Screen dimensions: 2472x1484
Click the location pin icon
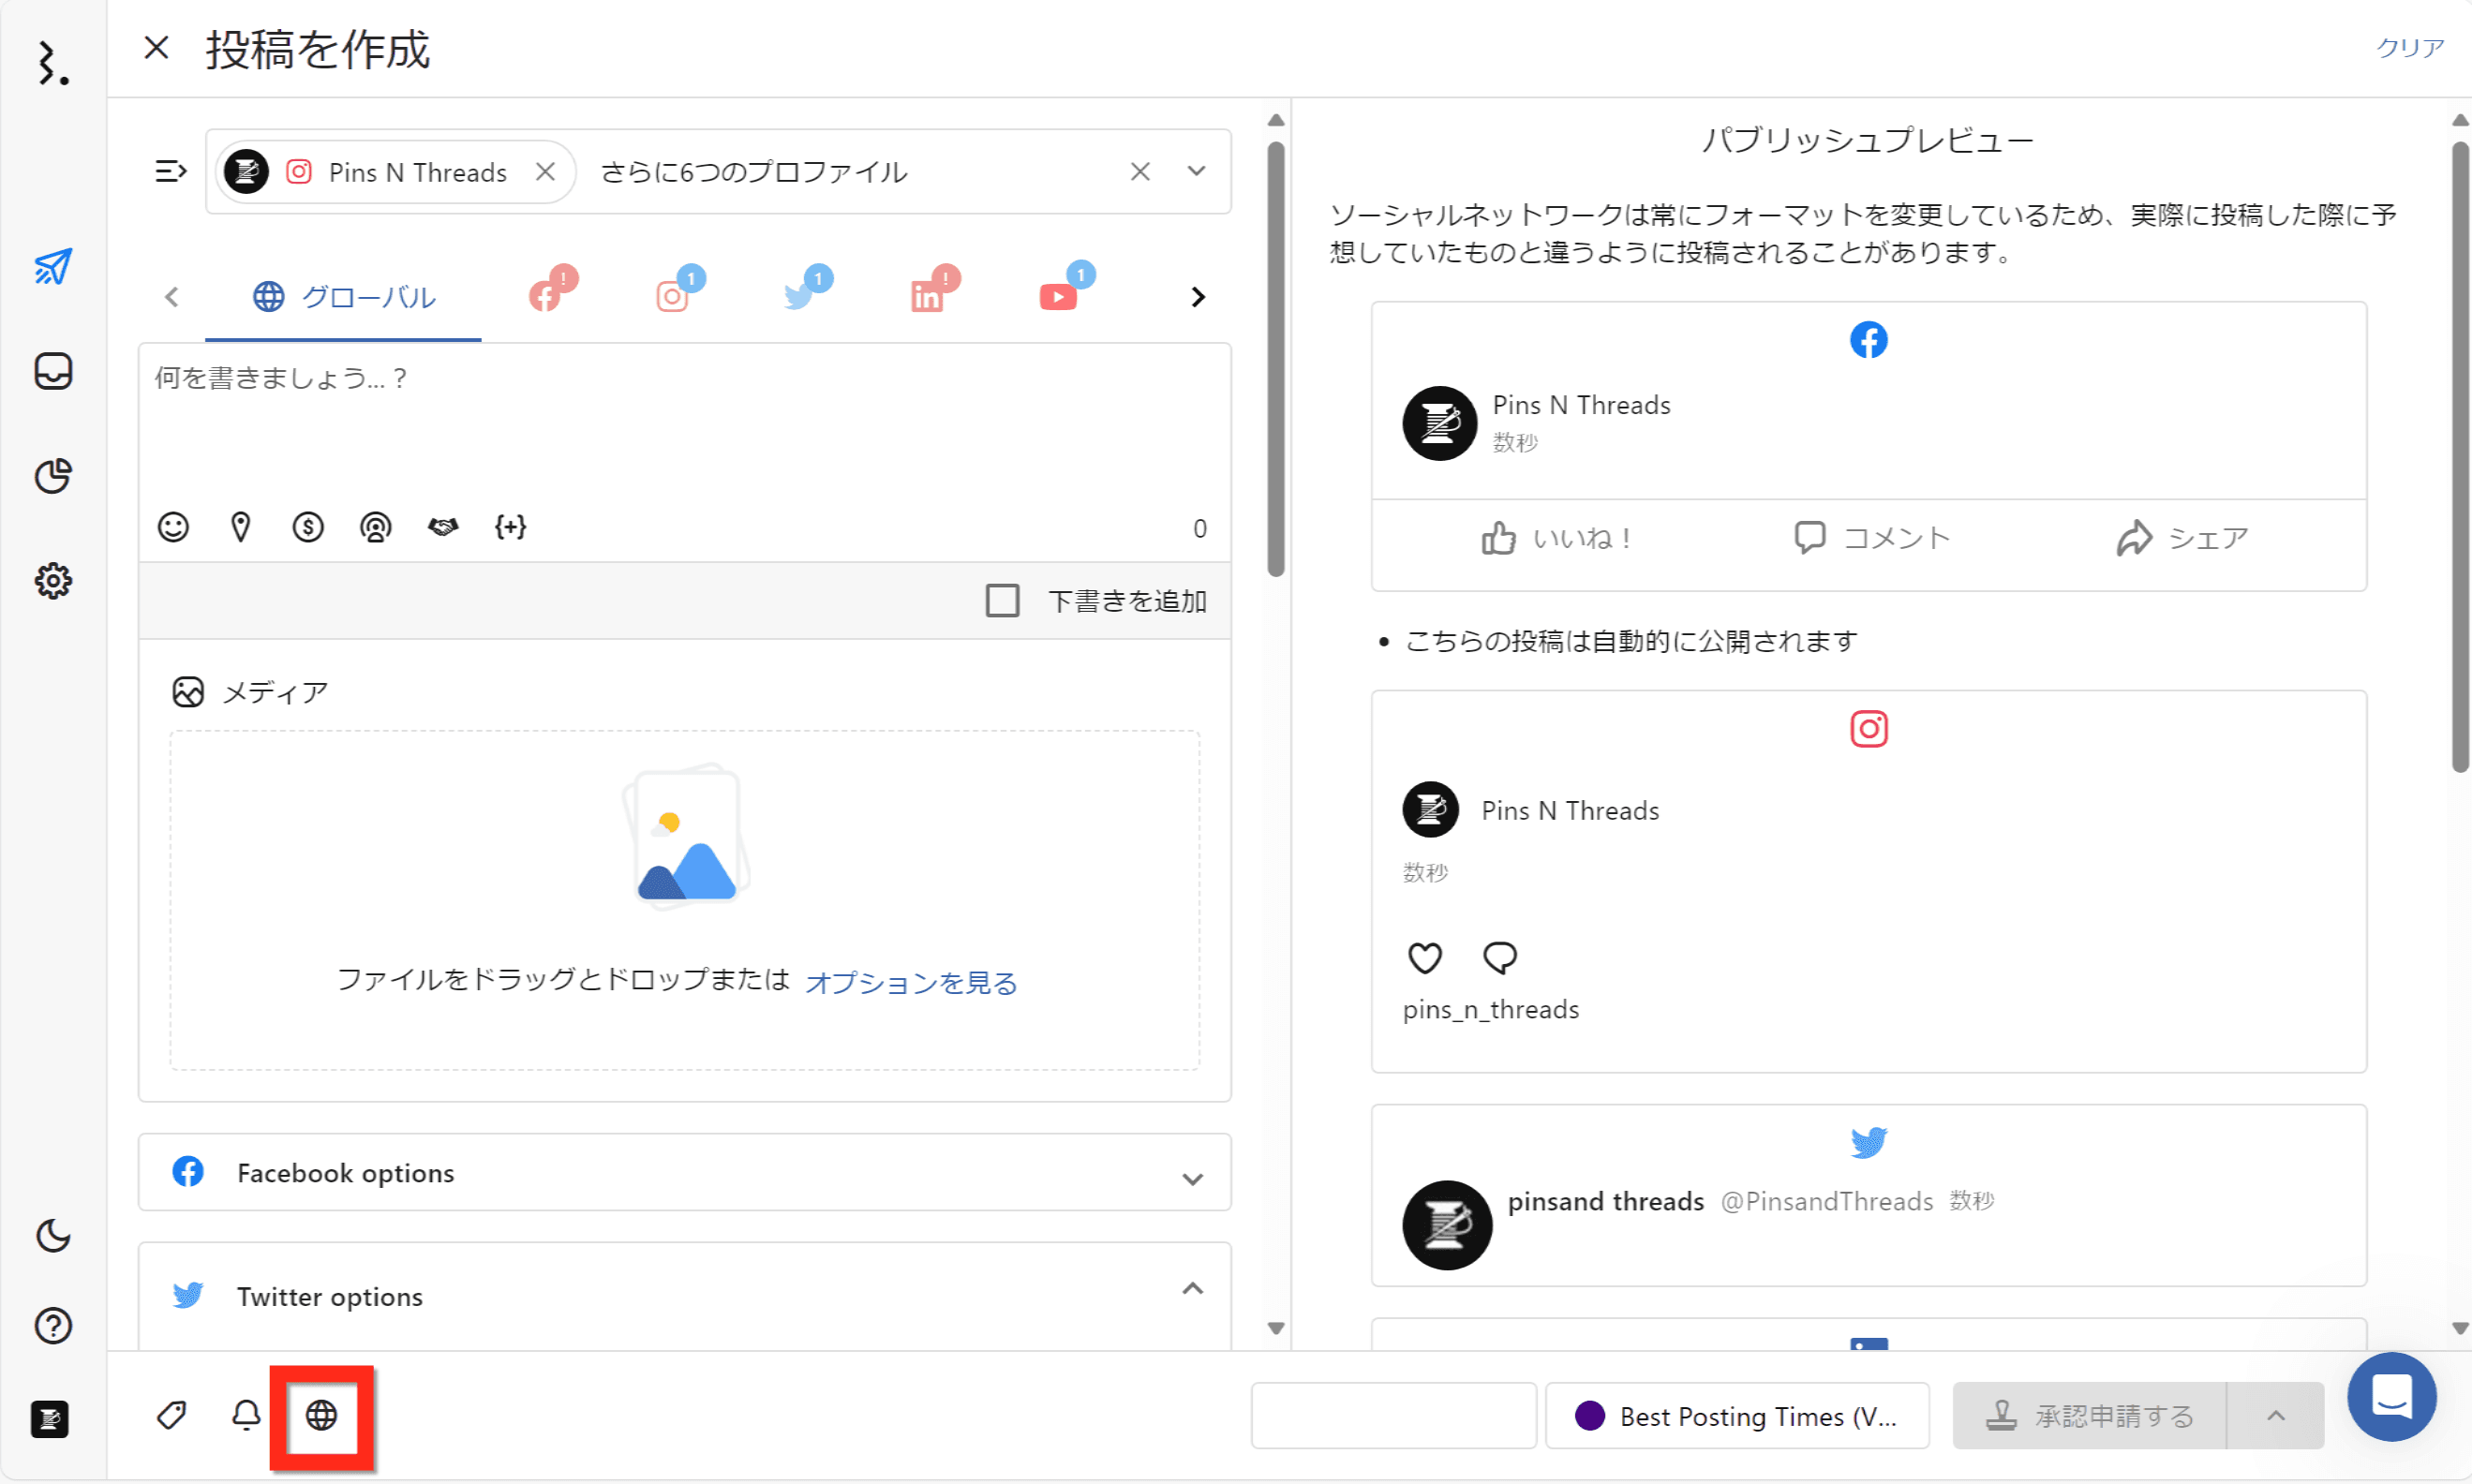click(x=240, y=527)
